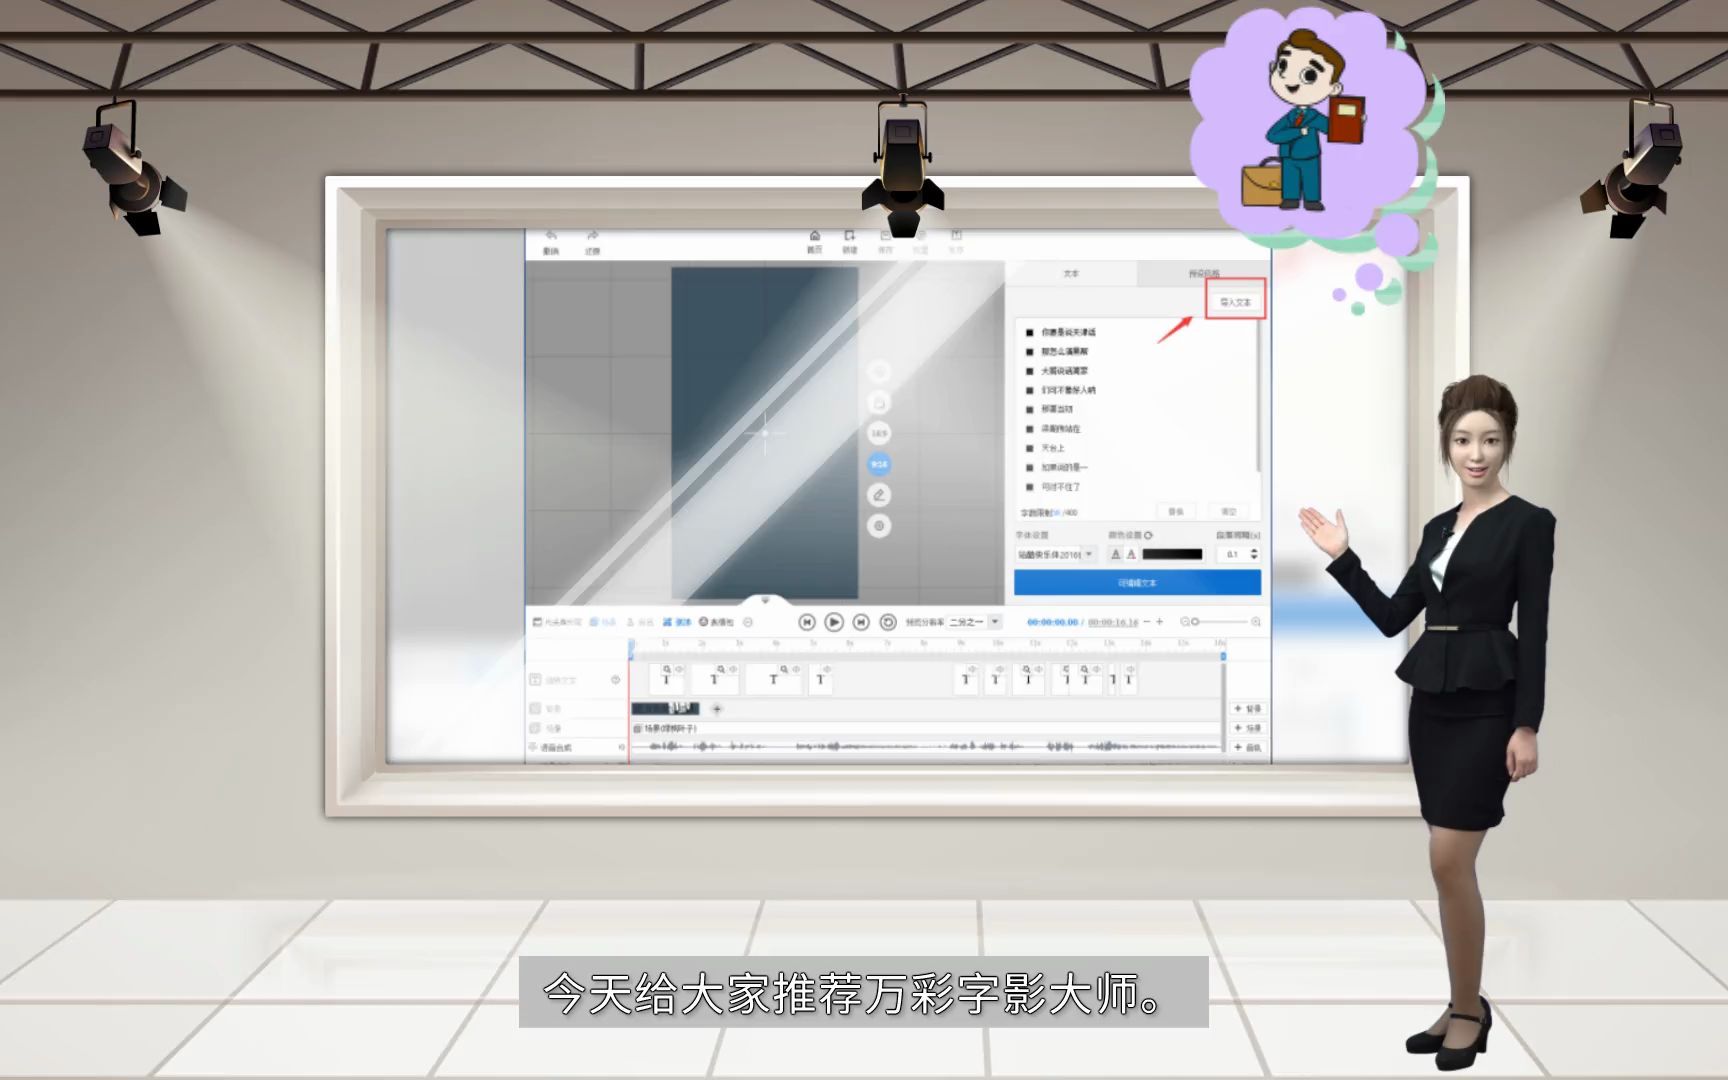Click the loop replay button
1728x1080 pixels.
(x=888, y=622)
